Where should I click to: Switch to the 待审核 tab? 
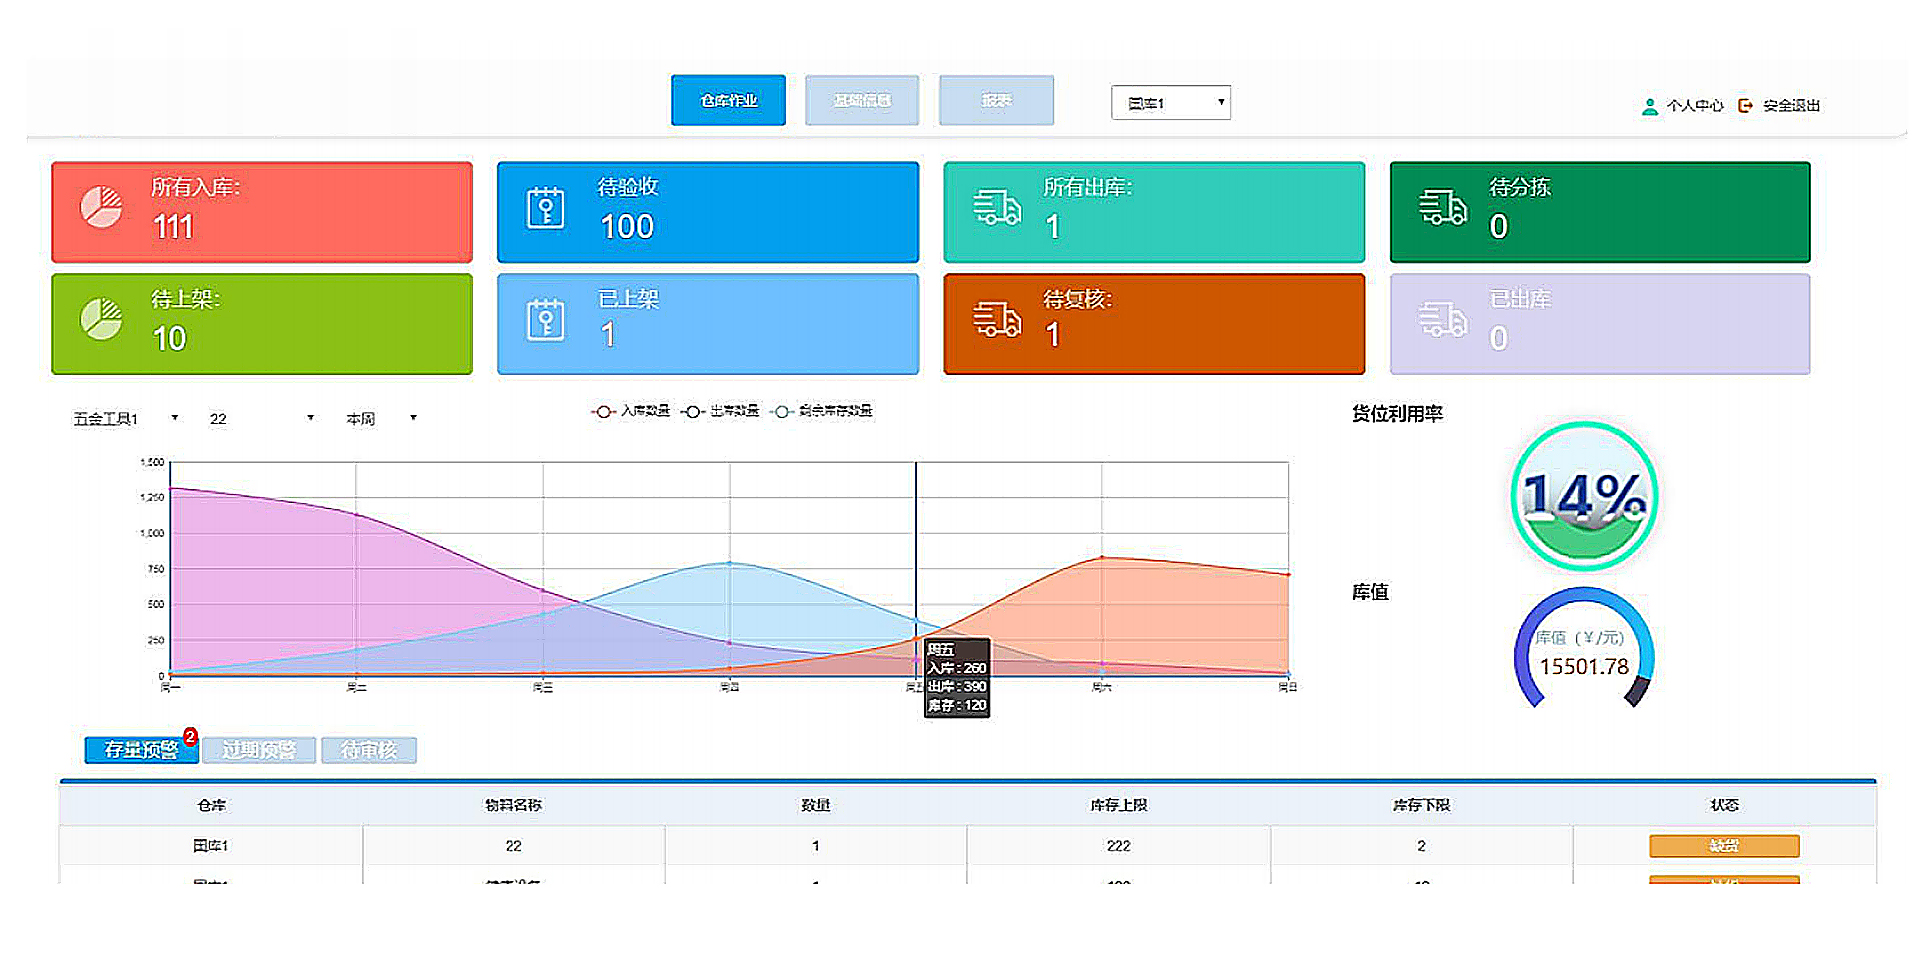click(369, 750)
